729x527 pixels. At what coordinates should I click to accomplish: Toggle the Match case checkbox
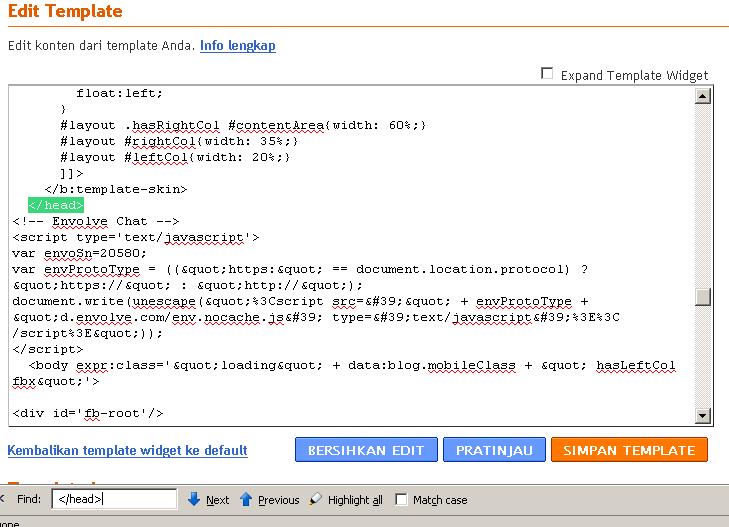(401, 500)
